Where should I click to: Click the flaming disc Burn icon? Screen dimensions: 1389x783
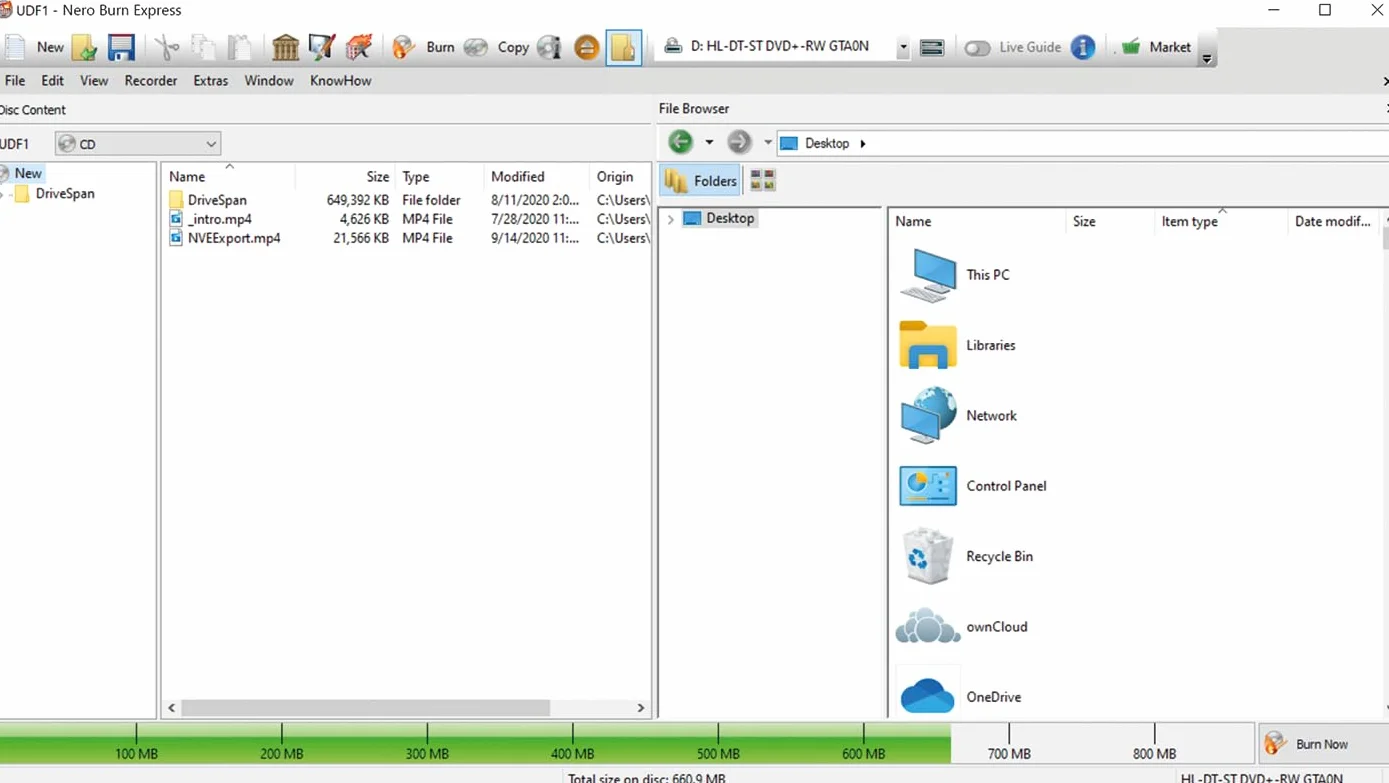coord(404,47)
